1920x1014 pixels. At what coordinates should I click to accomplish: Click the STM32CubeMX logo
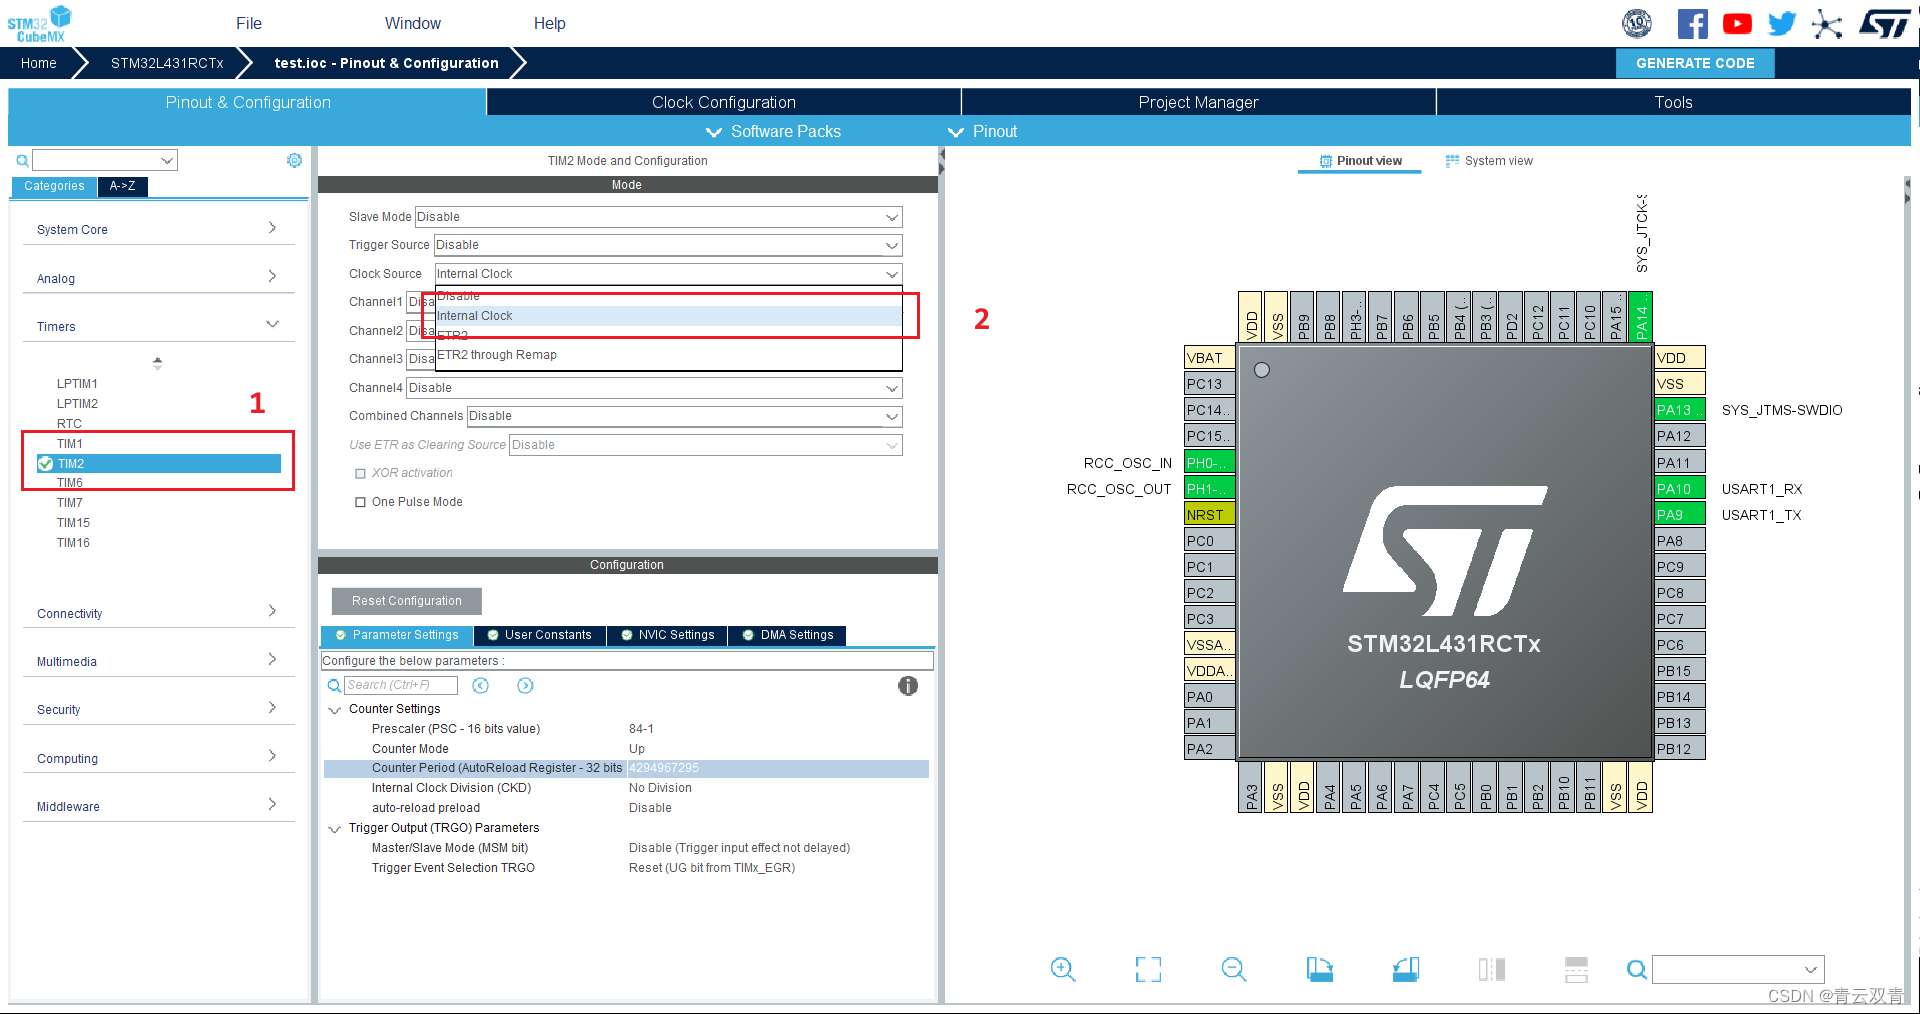40,23
